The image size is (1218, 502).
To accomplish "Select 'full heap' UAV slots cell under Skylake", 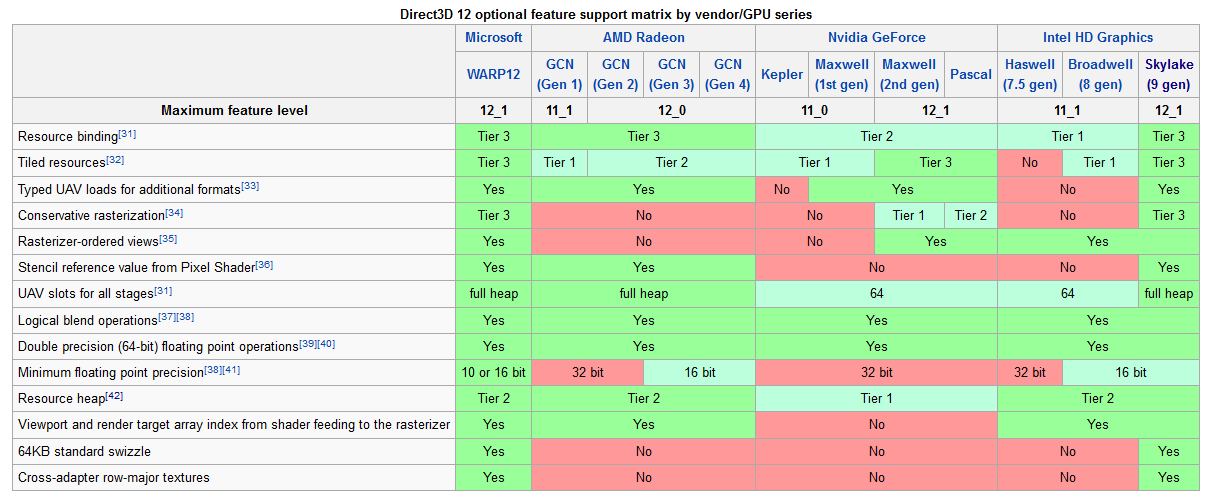I will 1169,294.
